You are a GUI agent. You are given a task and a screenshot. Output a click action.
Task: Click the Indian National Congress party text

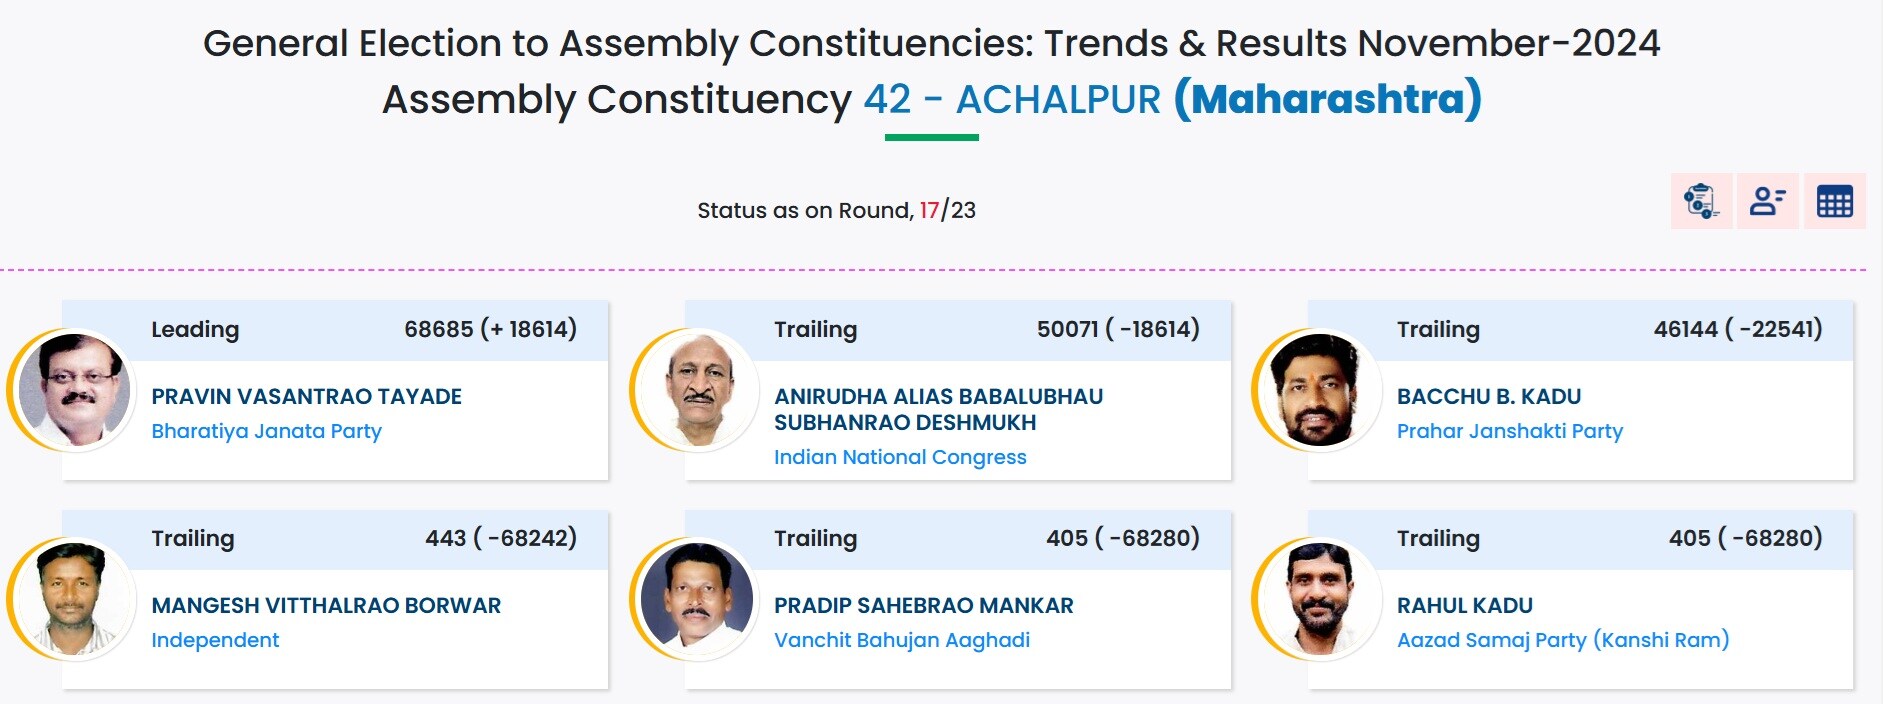(x=900, y=458)
